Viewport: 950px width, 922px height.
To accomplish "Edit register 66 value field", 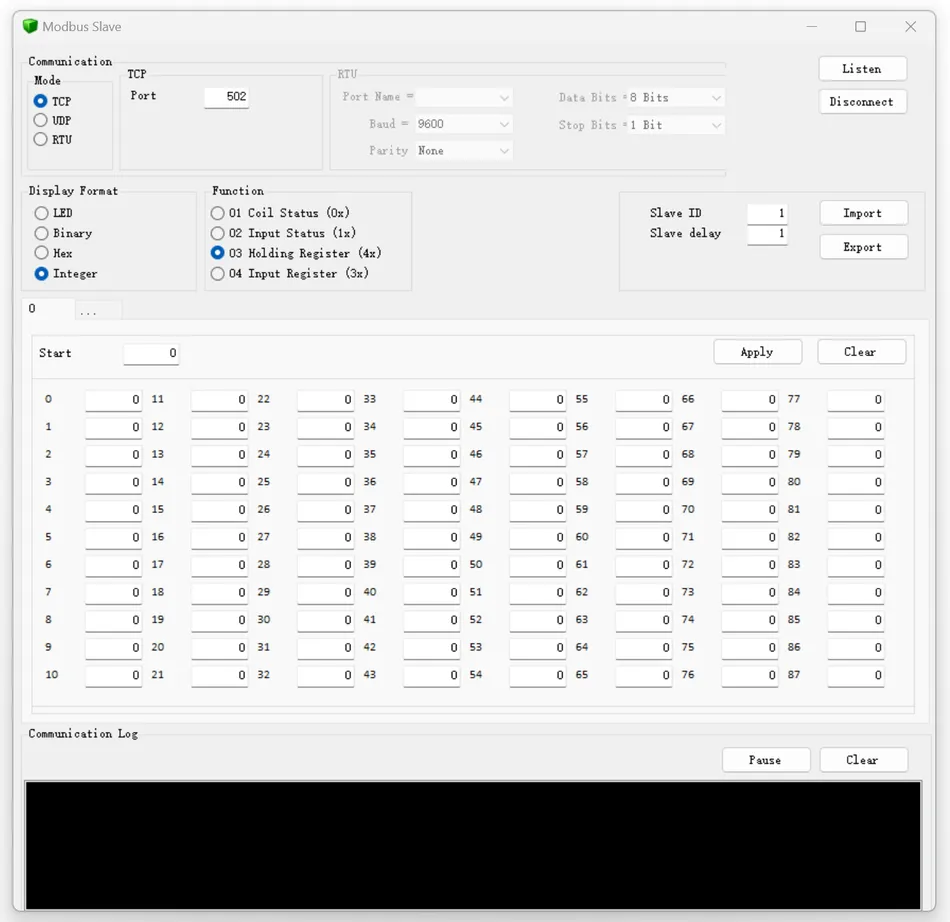I will point(749,400).
